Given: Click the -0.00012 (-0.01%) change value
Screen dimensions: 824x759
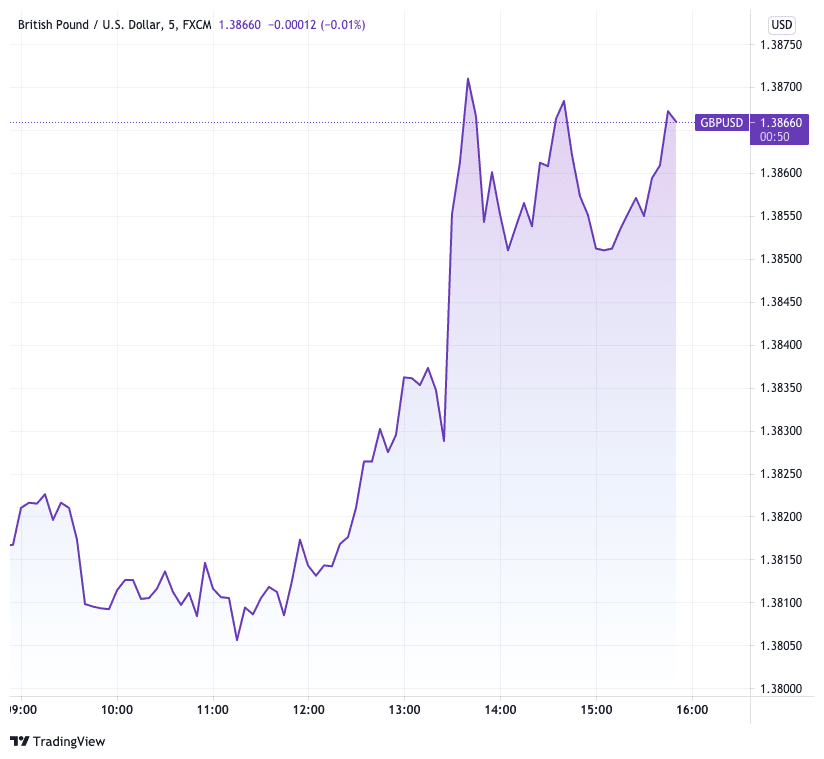Looking at the screenshot, I should [x=316, y=24].
